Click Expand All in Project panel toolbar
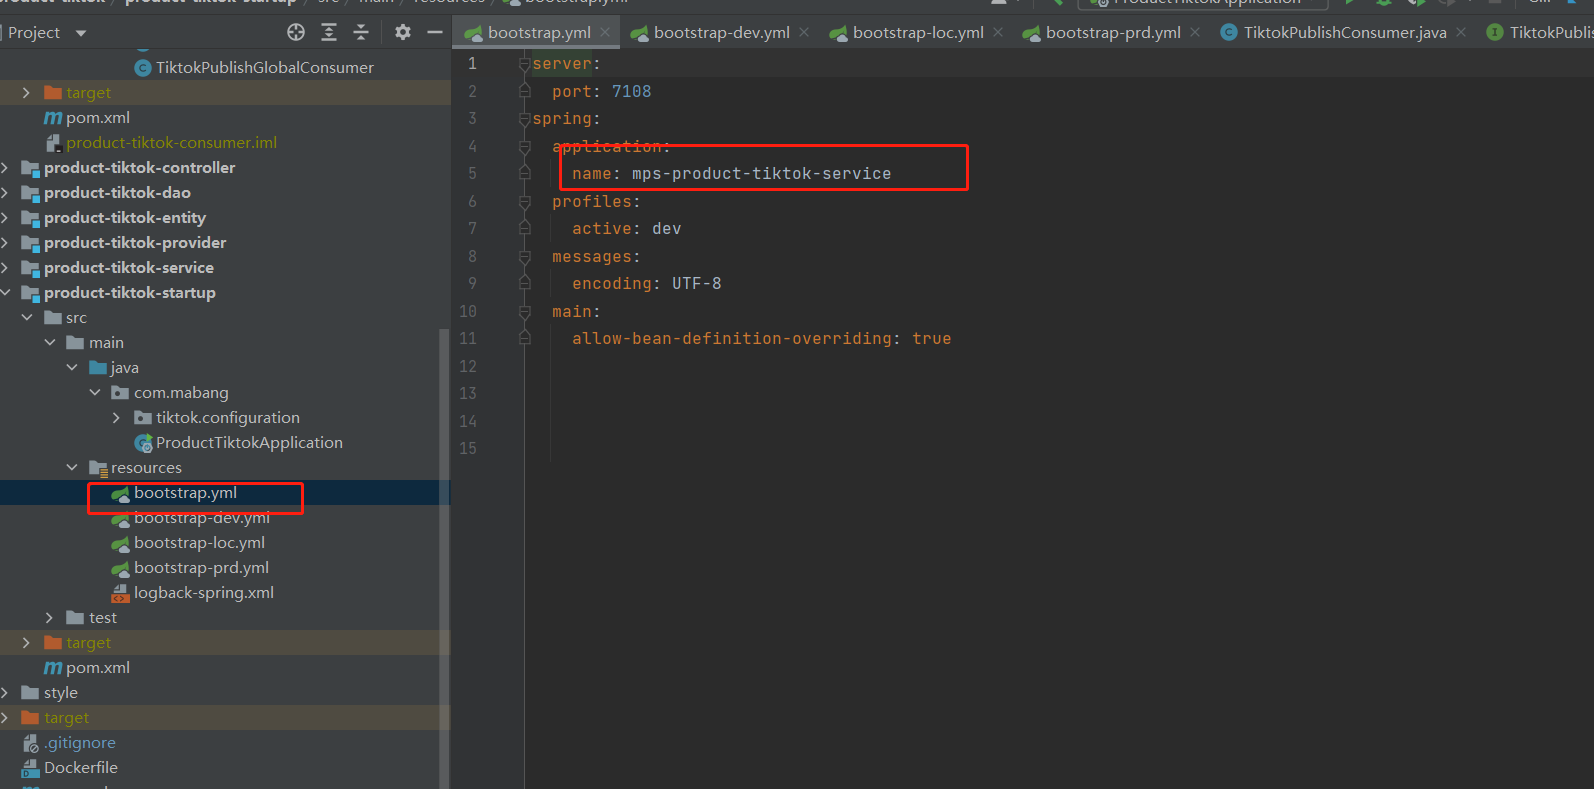Viewport: 1594px width, 789px height. point(329,33)
